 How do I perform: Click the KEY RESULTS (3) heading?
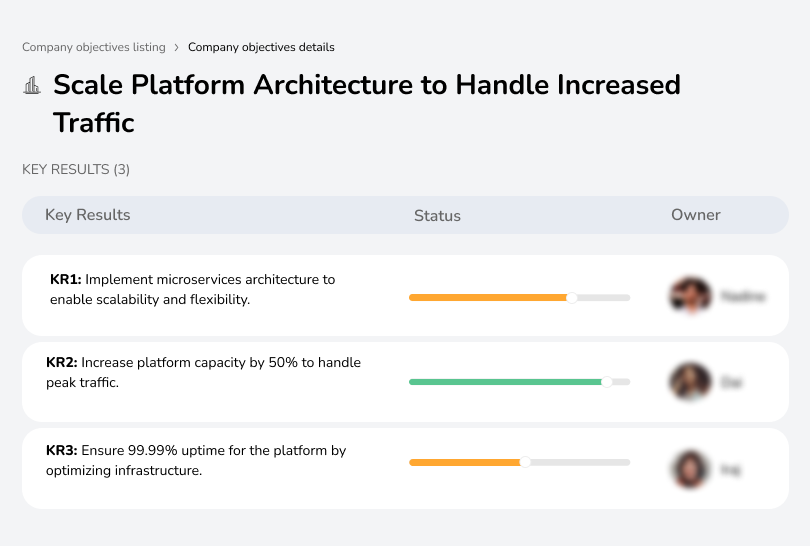point(76,169)
